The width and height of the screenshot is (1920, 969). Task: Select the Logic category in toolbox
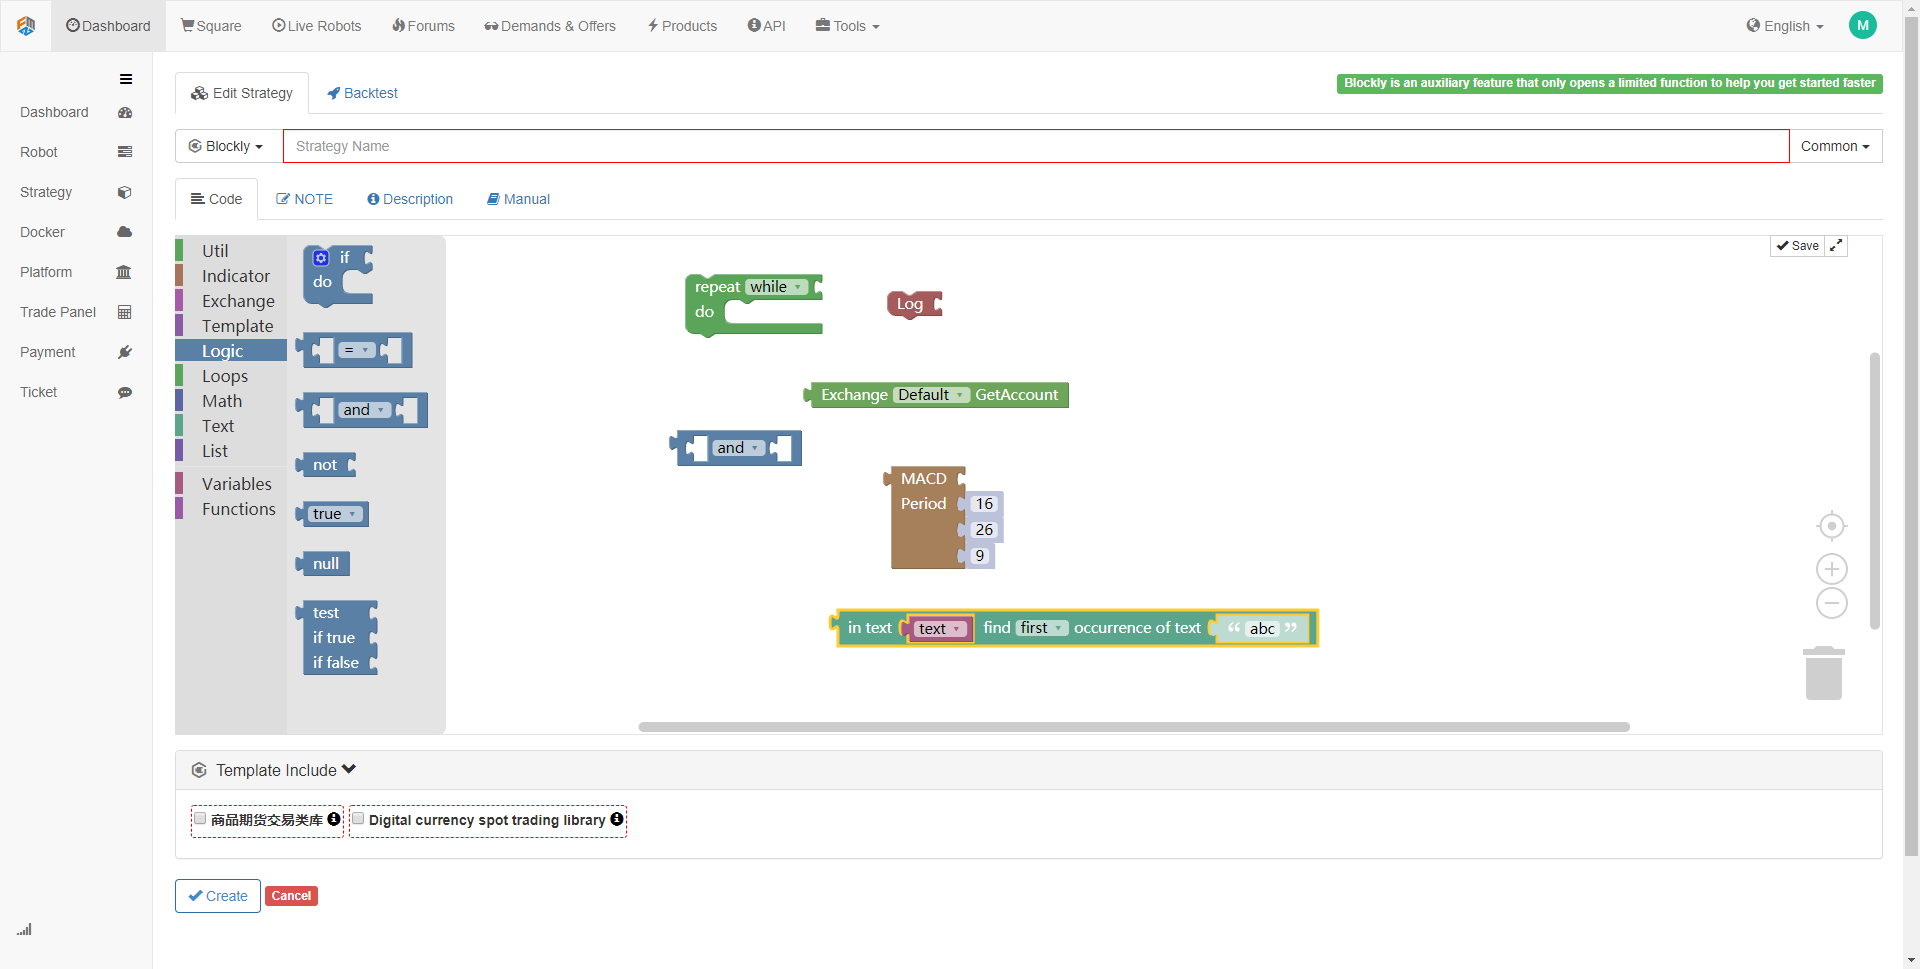tap(231, 351)
